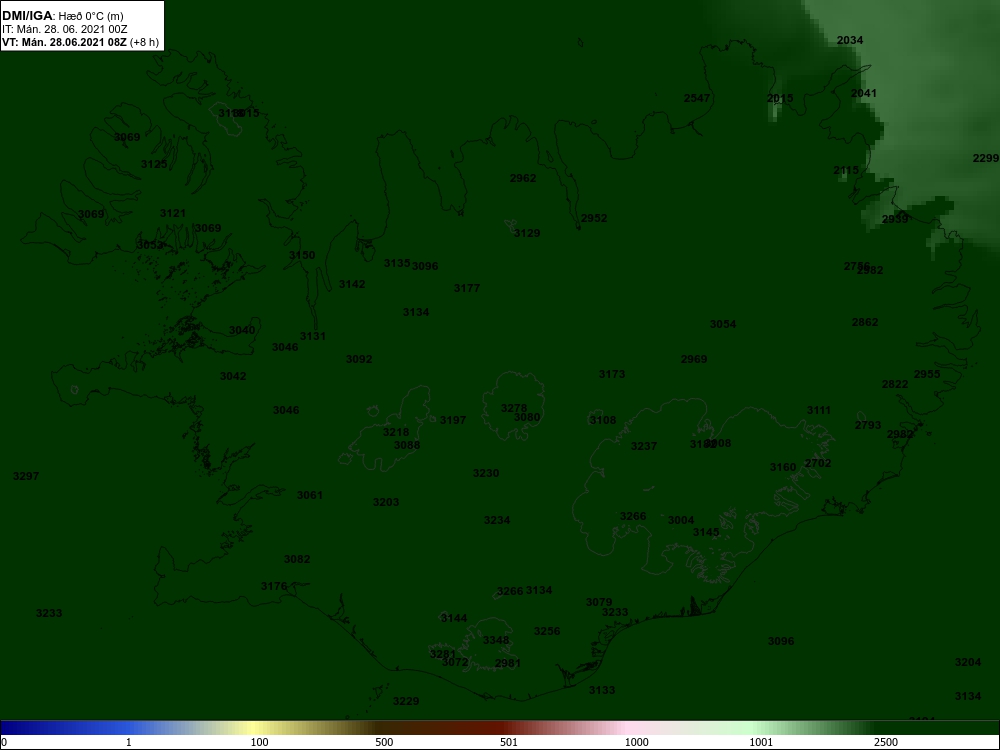Select the 3348 value label
The height and width of the screenshot is (750, 1000).
pos(496,640)
